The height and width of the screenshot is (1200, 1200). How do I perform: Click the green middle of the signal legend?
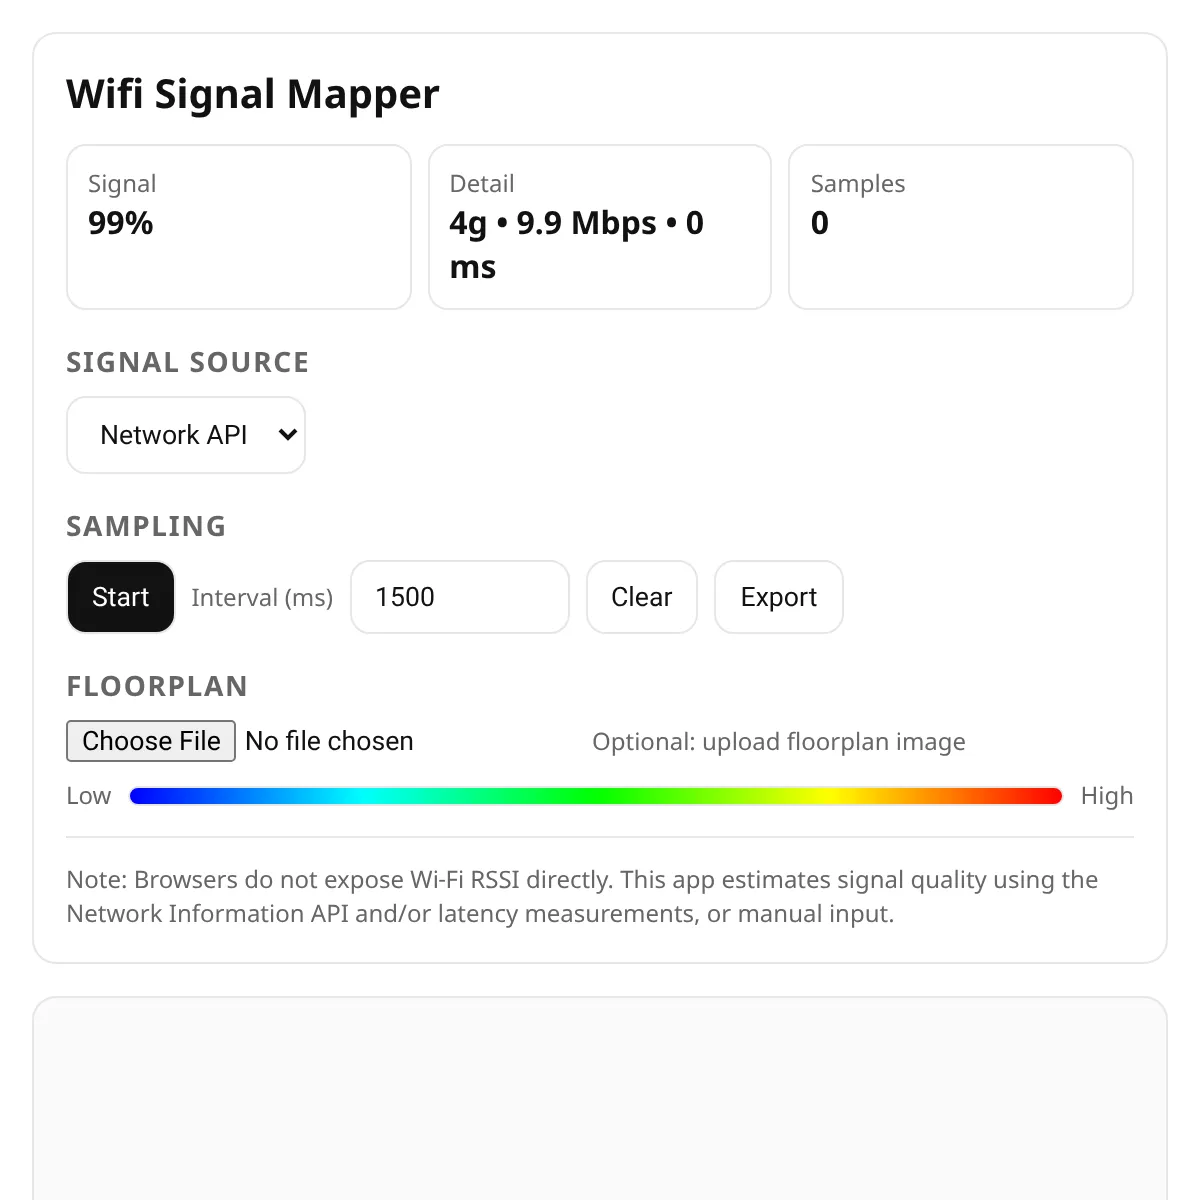click(x=596, y=796)
